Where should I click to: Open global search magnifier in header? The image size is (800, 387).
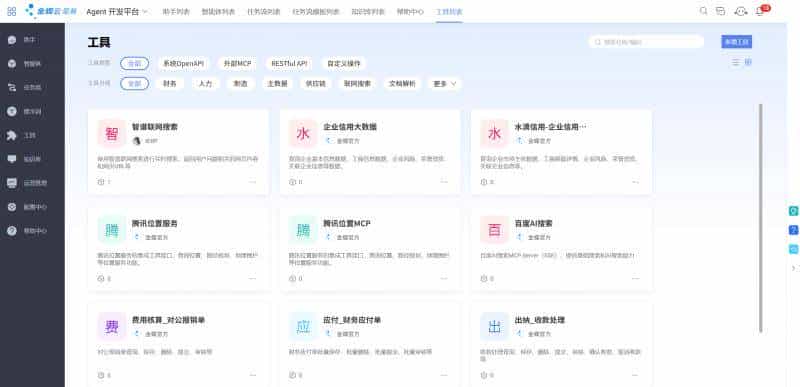point(704,11)
